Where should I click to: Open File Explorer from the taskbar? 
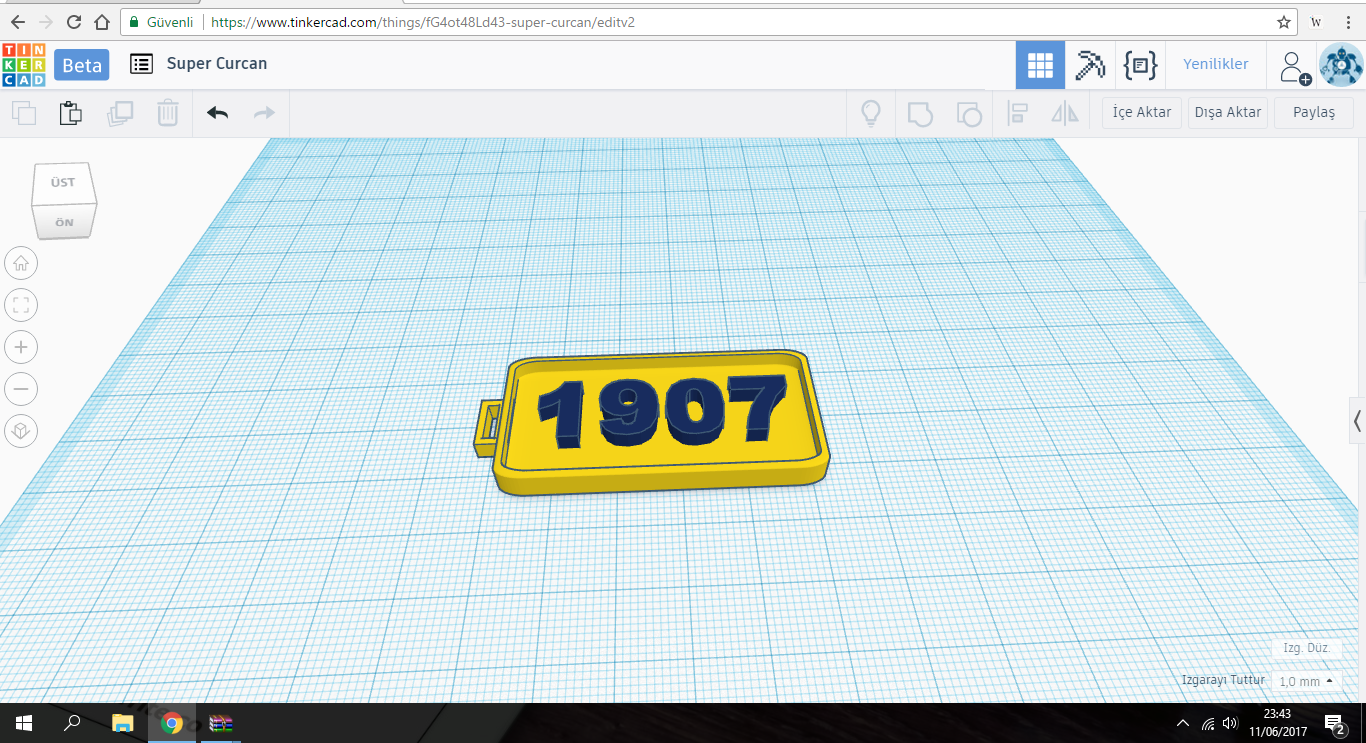[x=122, y=723]
